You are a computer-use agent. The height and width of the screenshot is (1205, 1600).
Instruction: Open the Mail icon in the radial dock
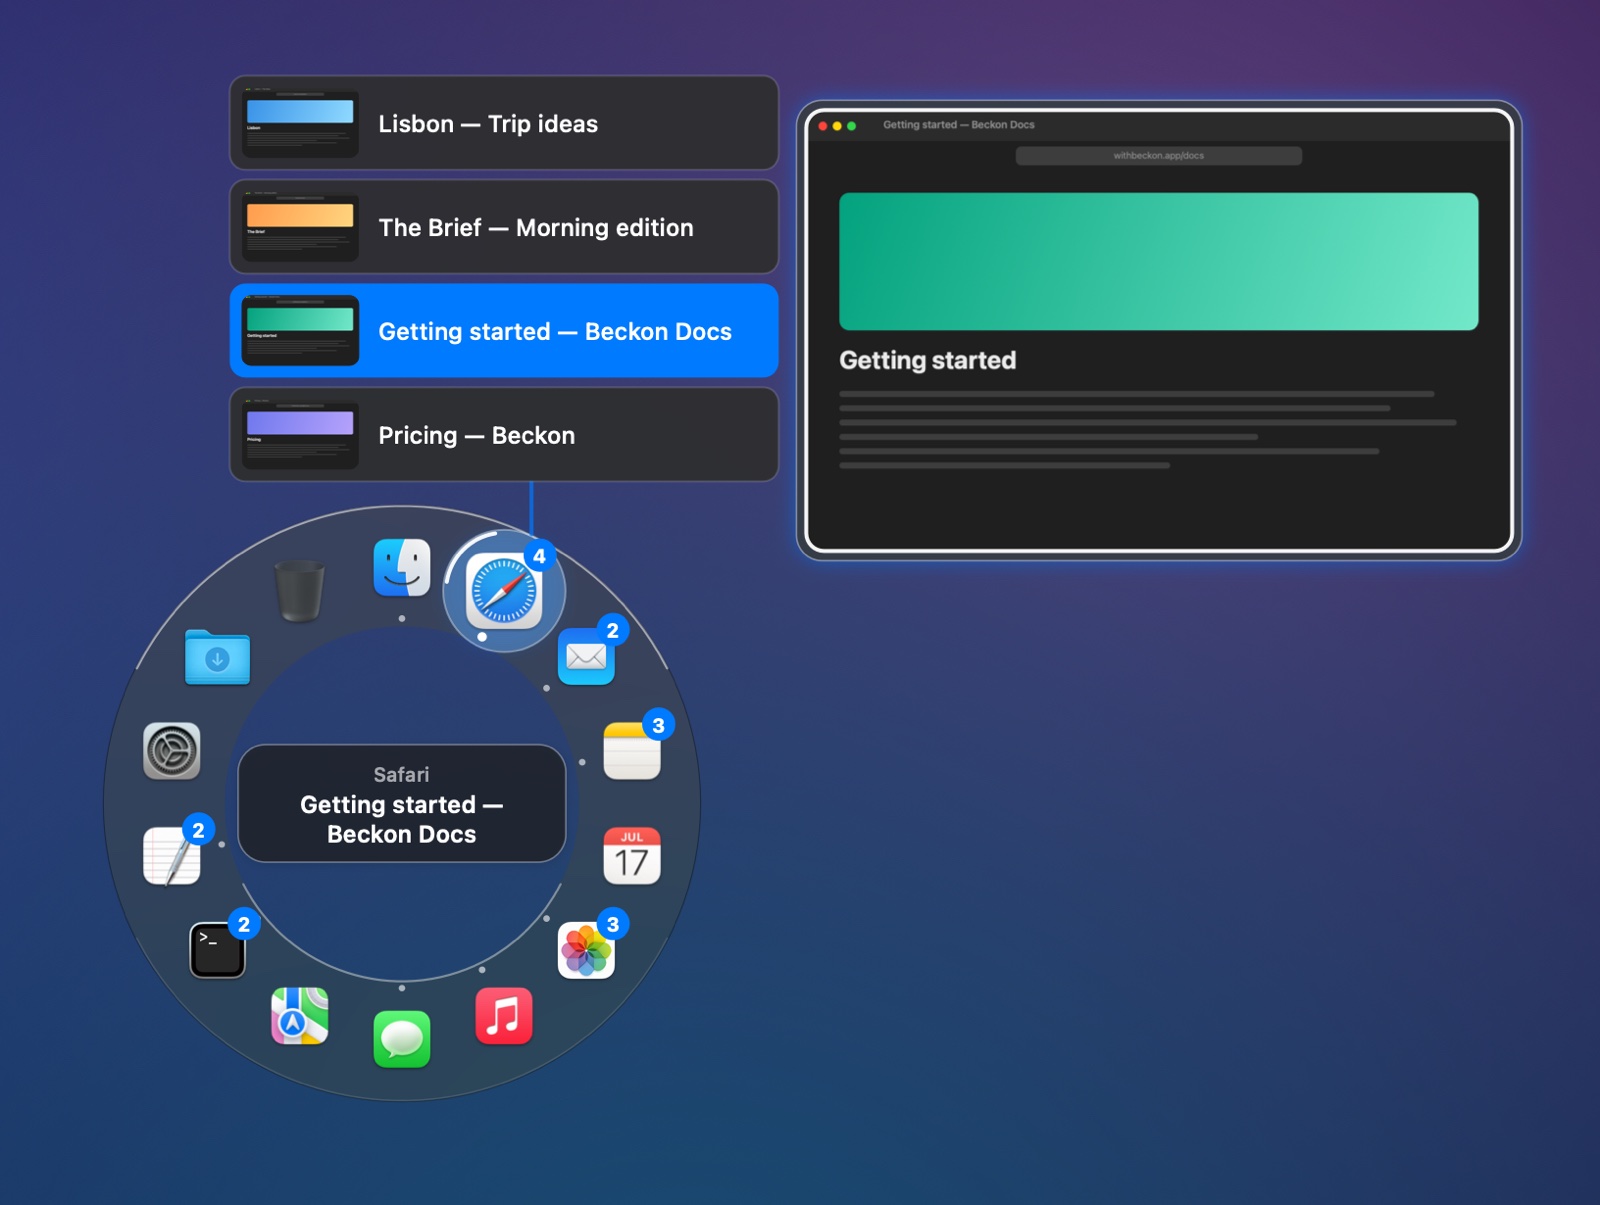pyautogui.click(x=586, y=656)
